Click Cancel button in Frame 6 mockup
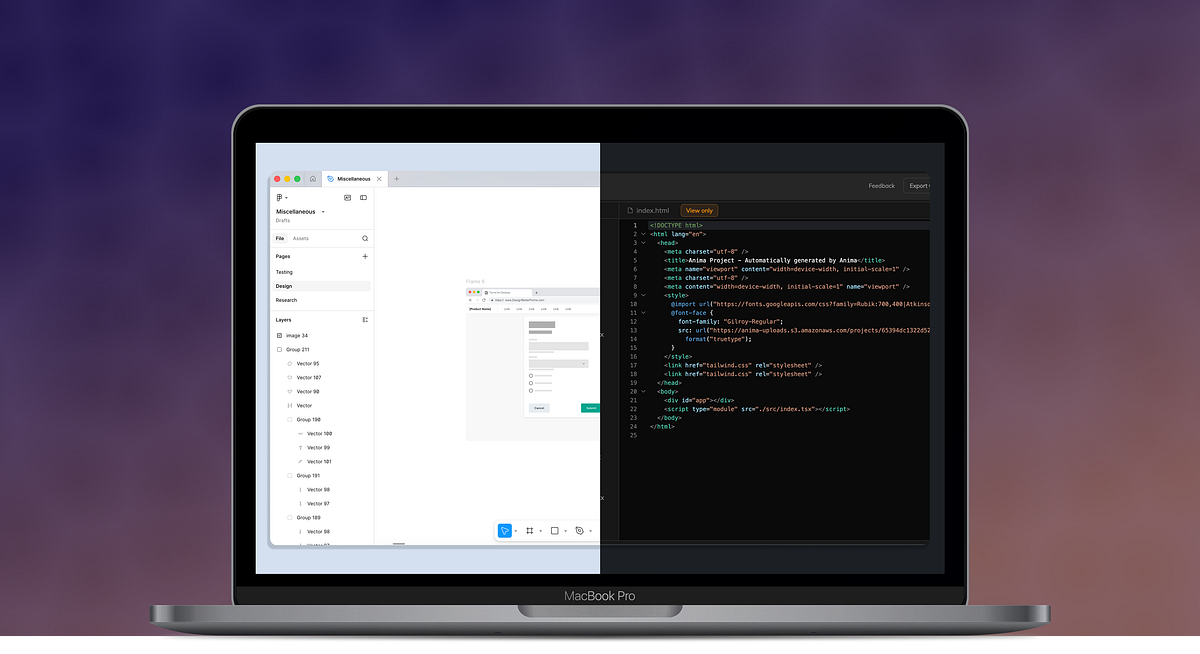 point(539,408)
